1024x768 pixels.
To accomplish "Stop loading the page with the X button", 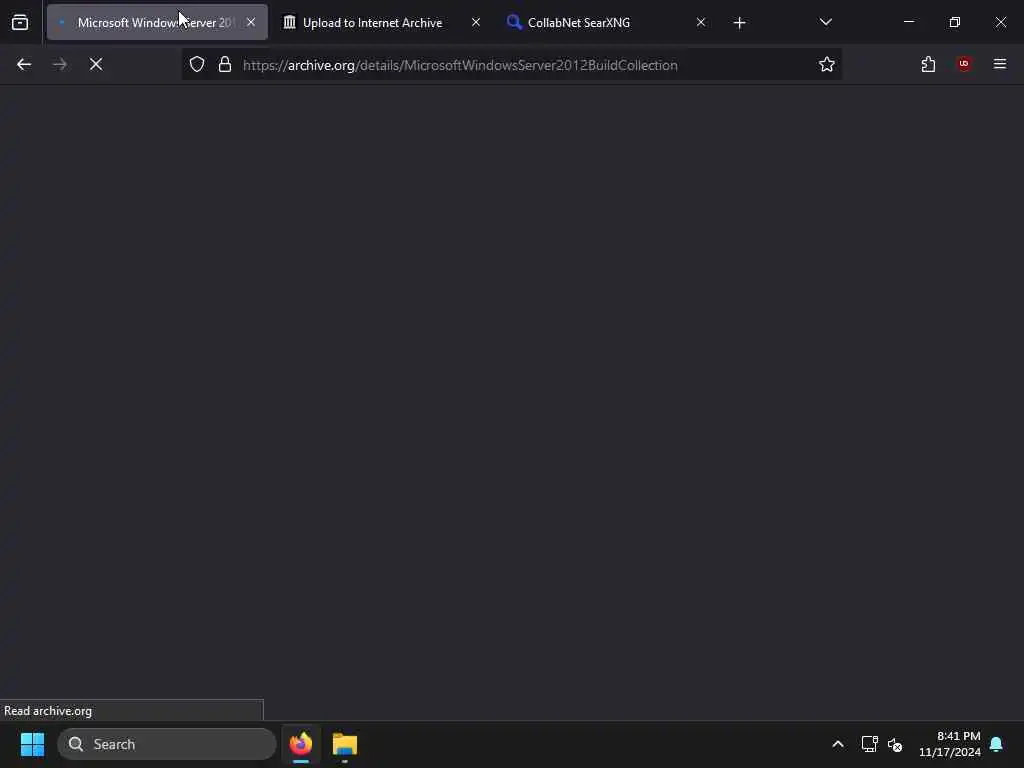I will pyautogui.click(x=96, y=64).
